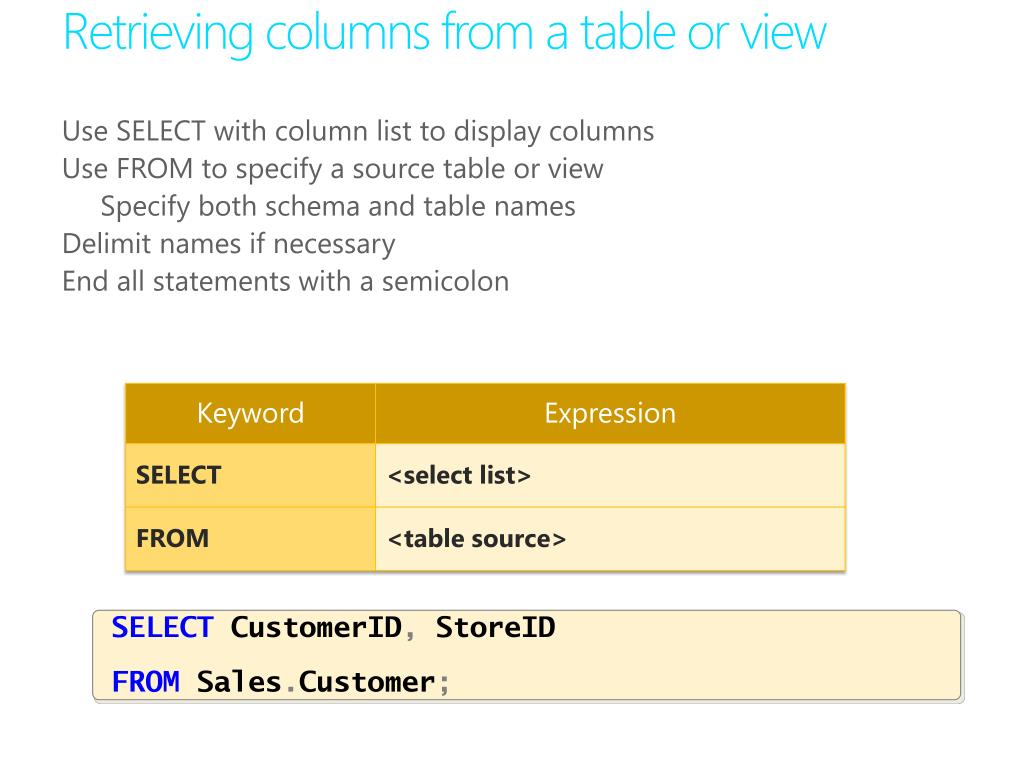This screenshot has height=768, width=1024.
Task: Click 'StoreID' in the code sample
Action: click(x=496, y=628)
